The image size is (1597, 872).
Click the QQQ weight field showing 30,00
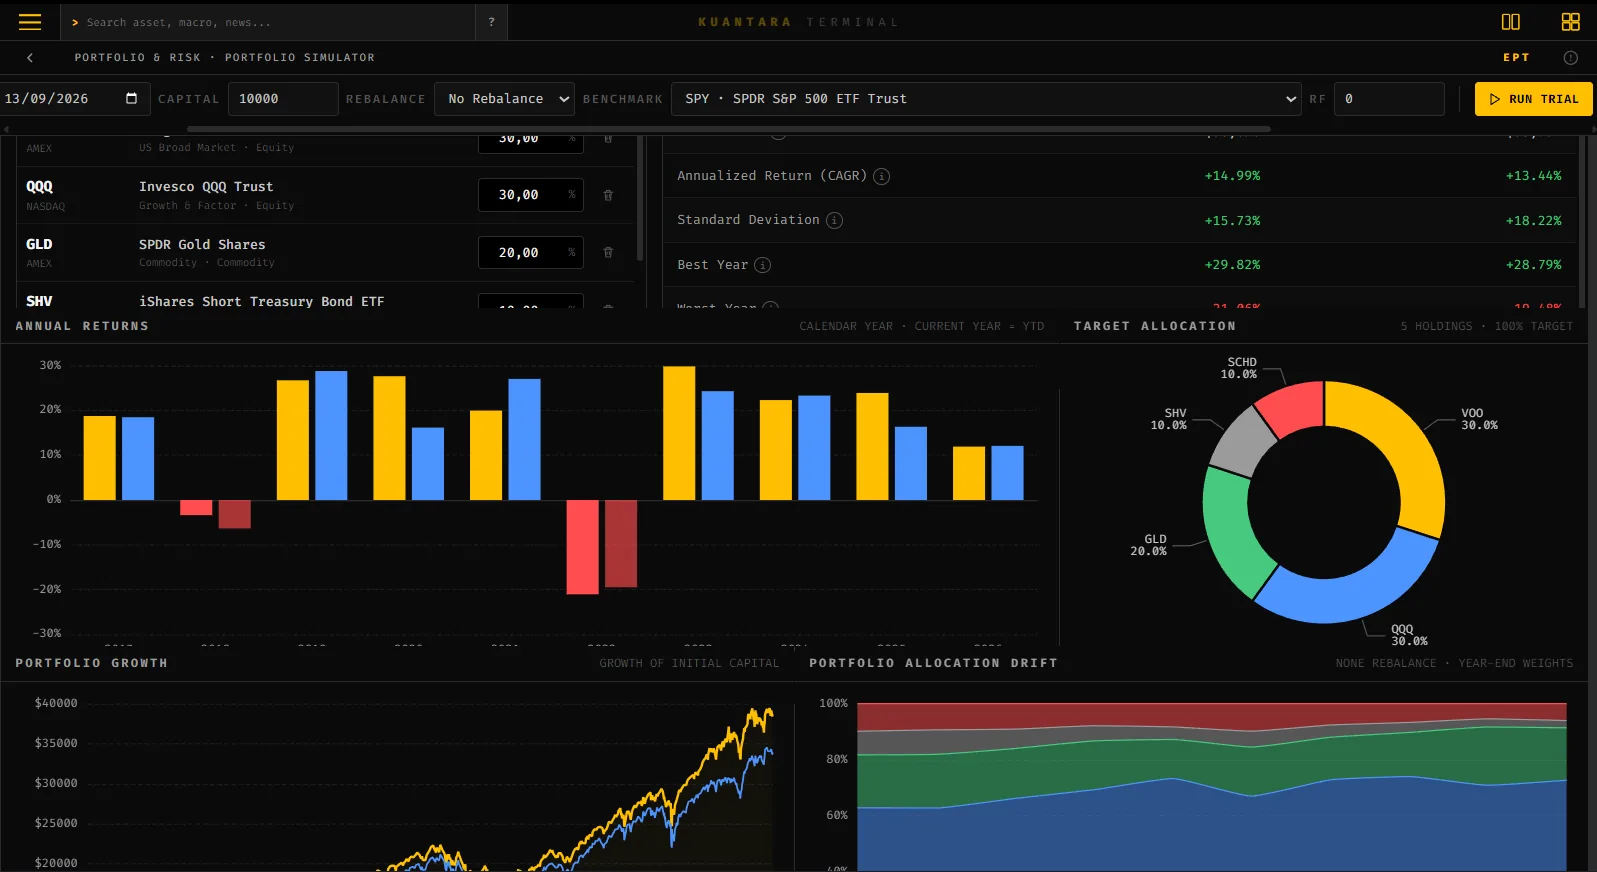pos(530,195)
